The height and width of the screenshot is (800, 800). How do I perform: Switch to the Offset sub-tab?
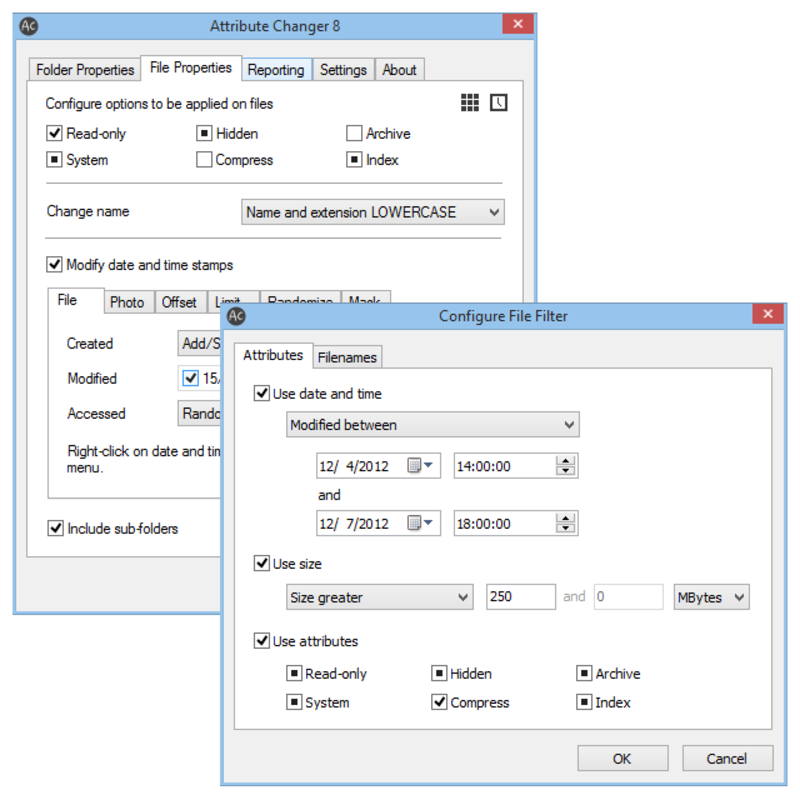pyautogui.click(x=179, y=302)
